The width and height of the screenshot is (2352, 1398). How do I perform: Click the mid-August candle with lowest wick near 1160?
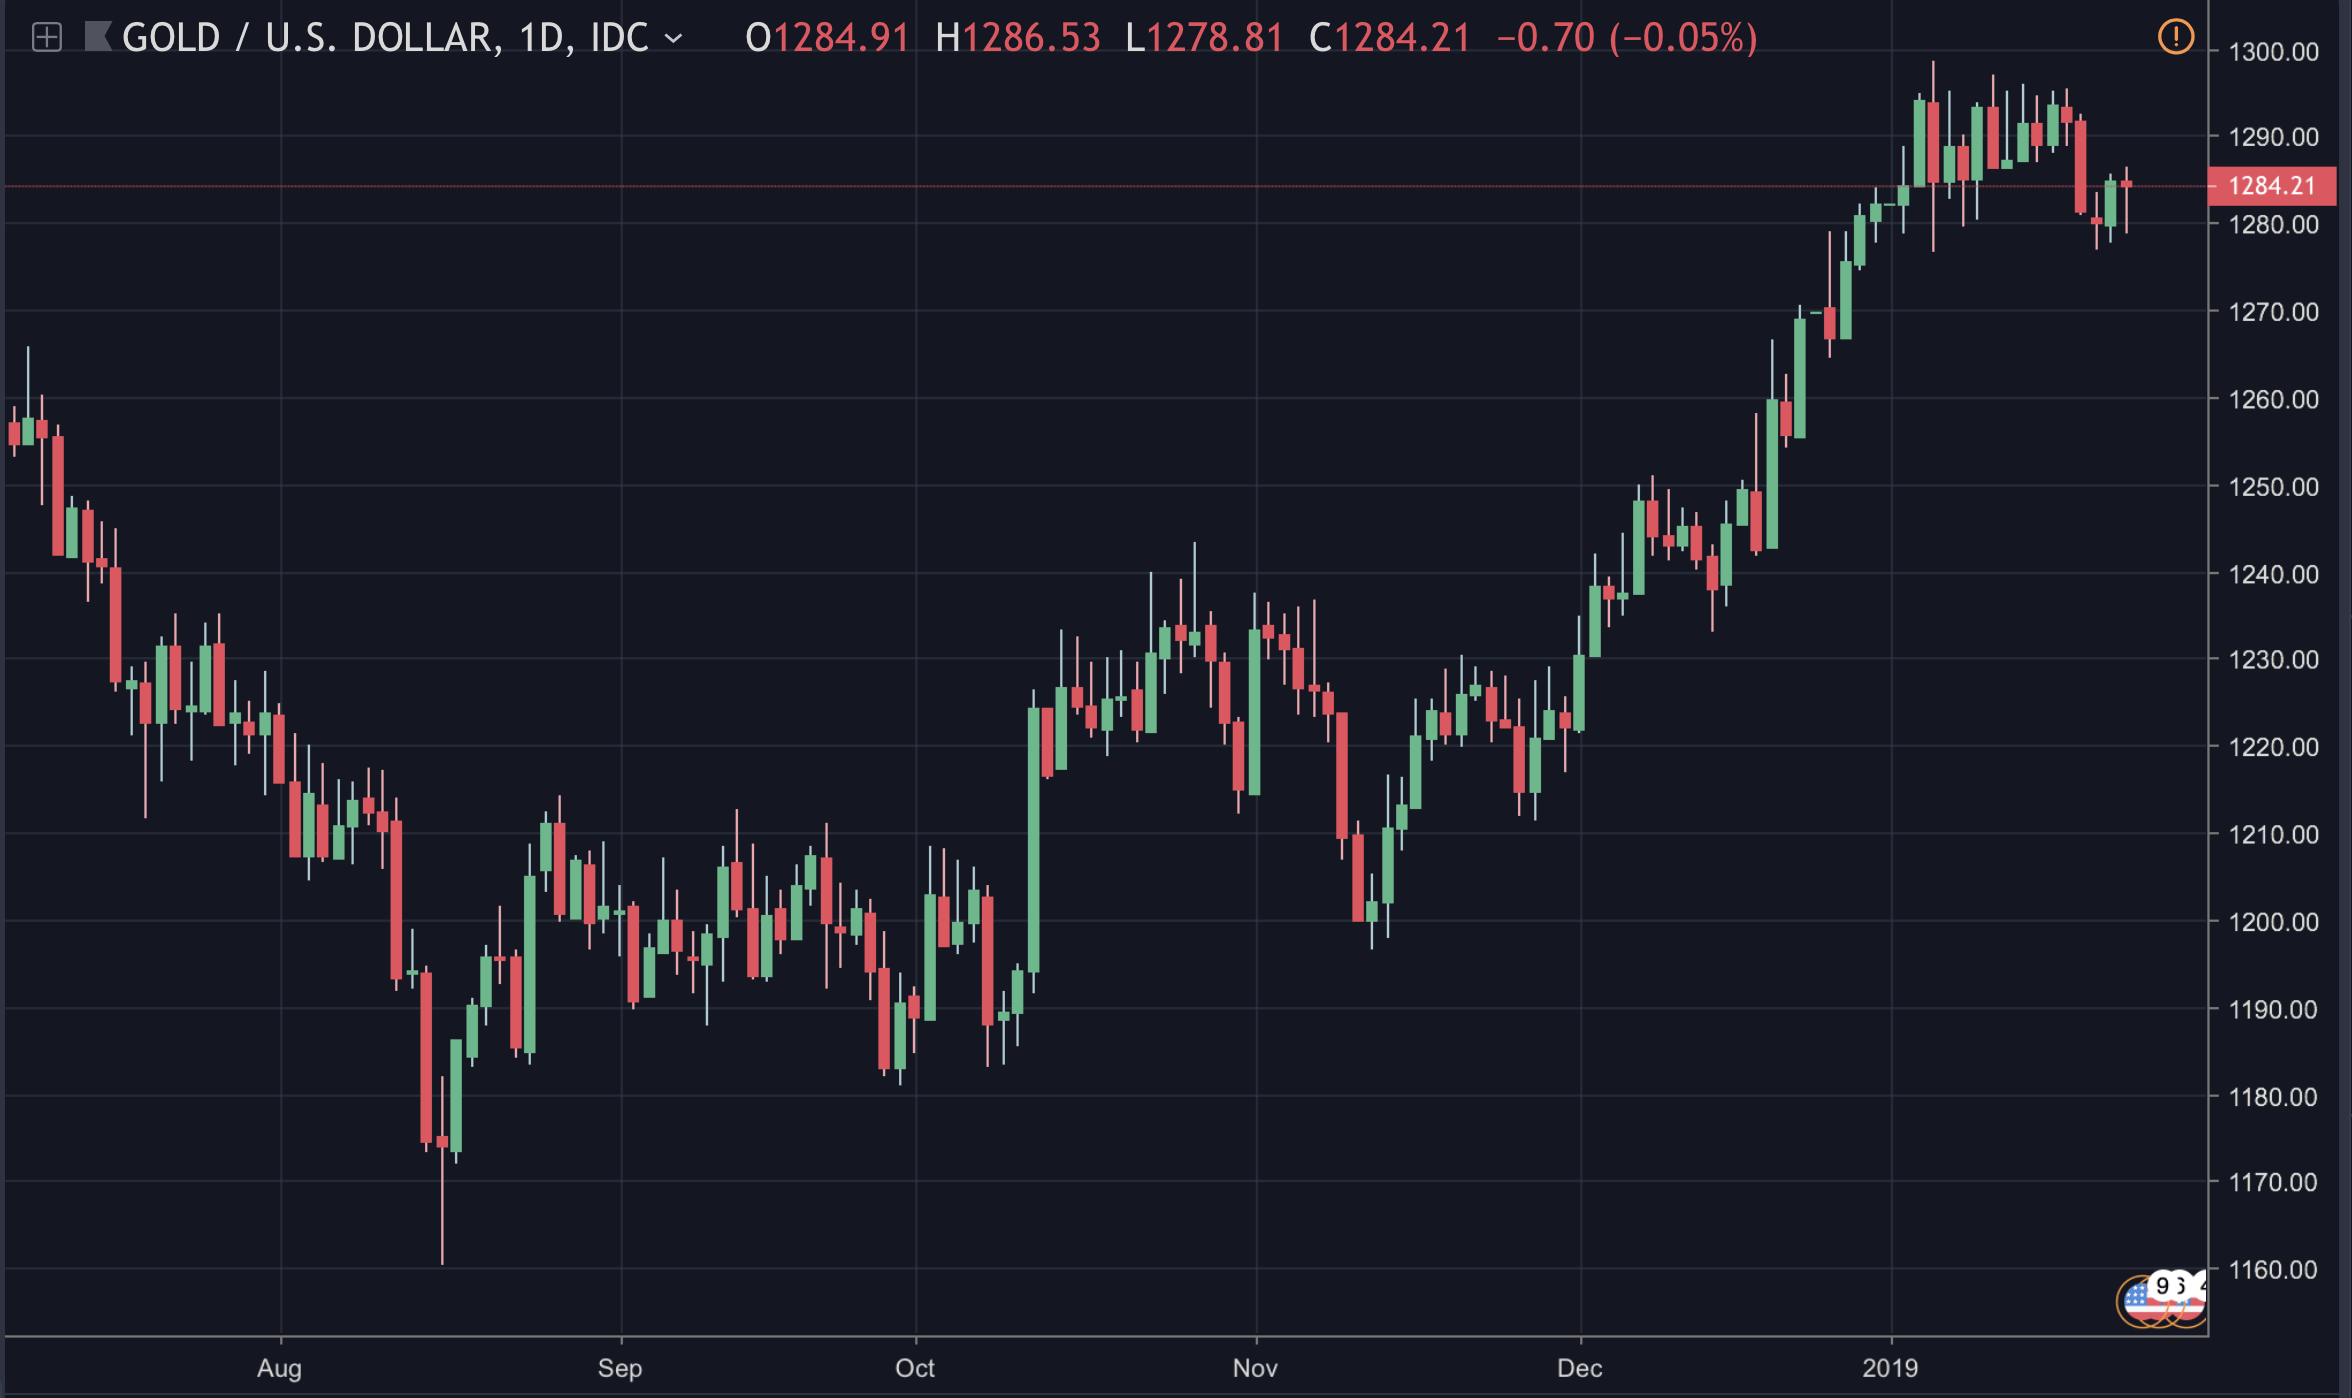coord(442,1170)
